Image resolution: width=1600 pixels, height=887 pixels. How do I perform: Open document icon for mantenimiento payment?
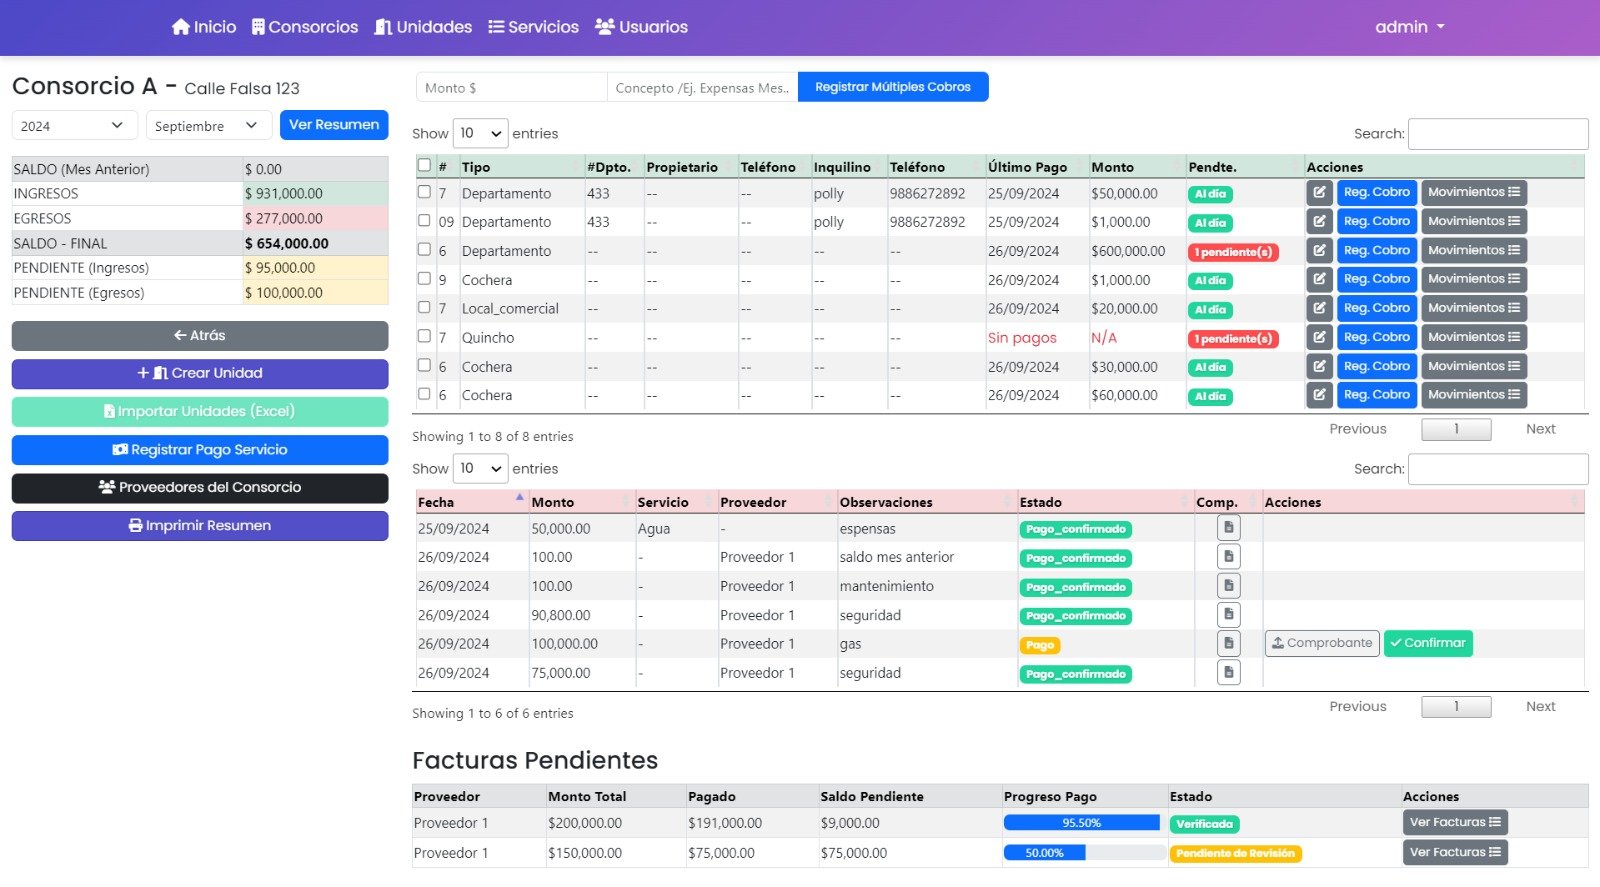[1228, 586]
